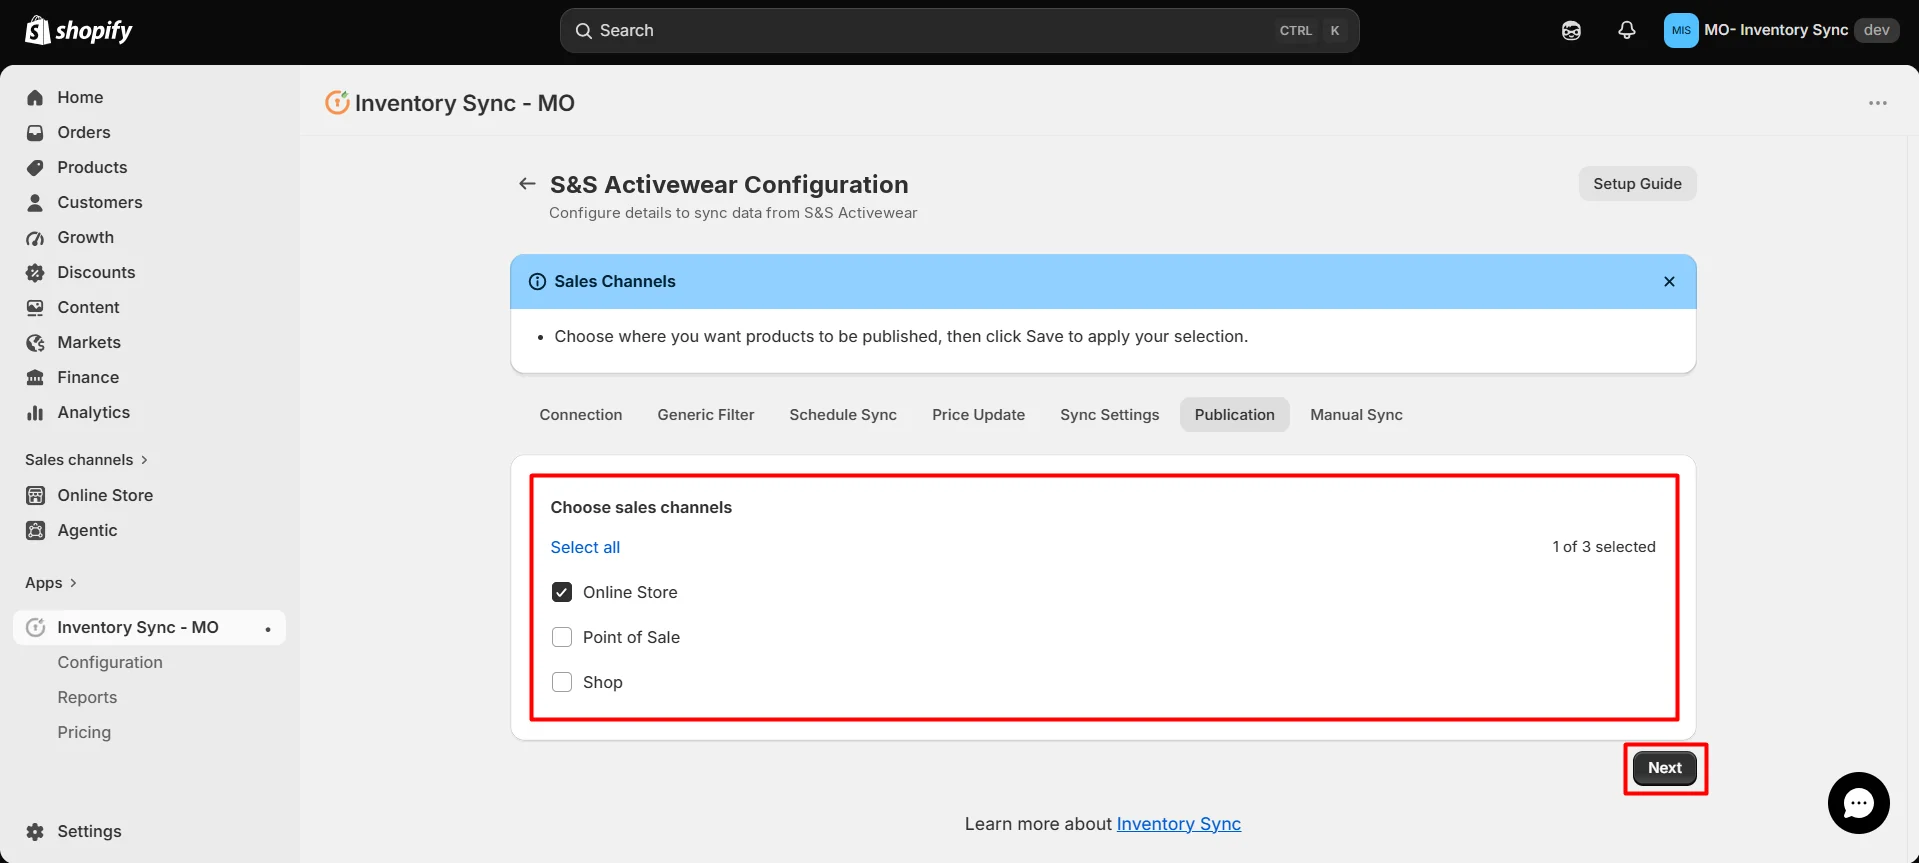
Task: Select the Manual Sync tab
Action: (1356, 415)
